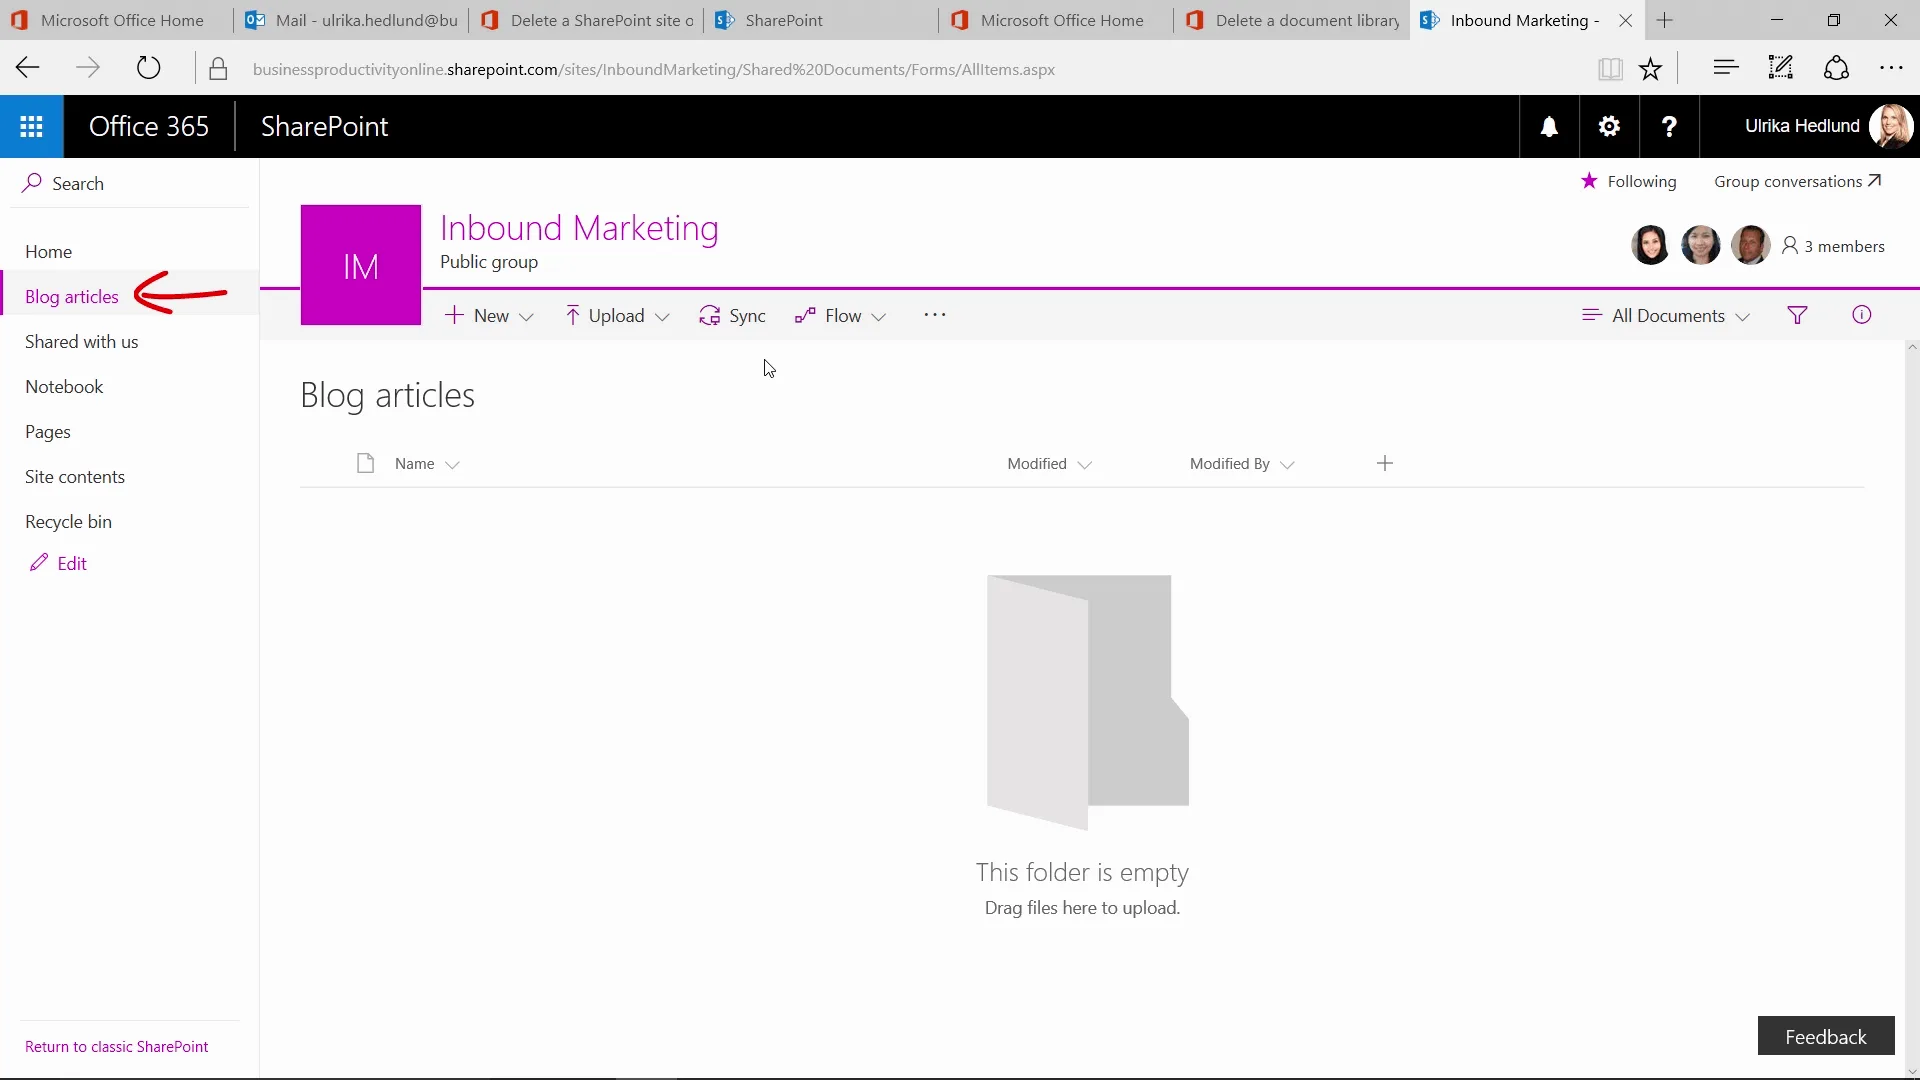Viewport: 1920px width, 1080px height.
Task: Open Blog articles in the left navigation
Action: (x=72, y=296)
